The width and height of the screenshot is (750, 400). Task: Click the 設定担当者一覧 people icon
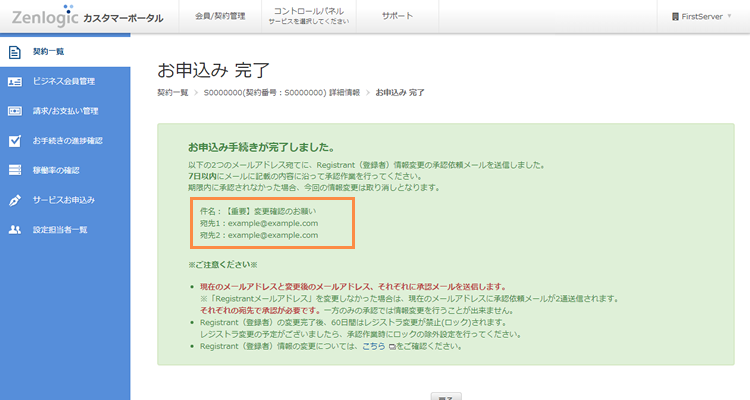(x=15, y=230)
